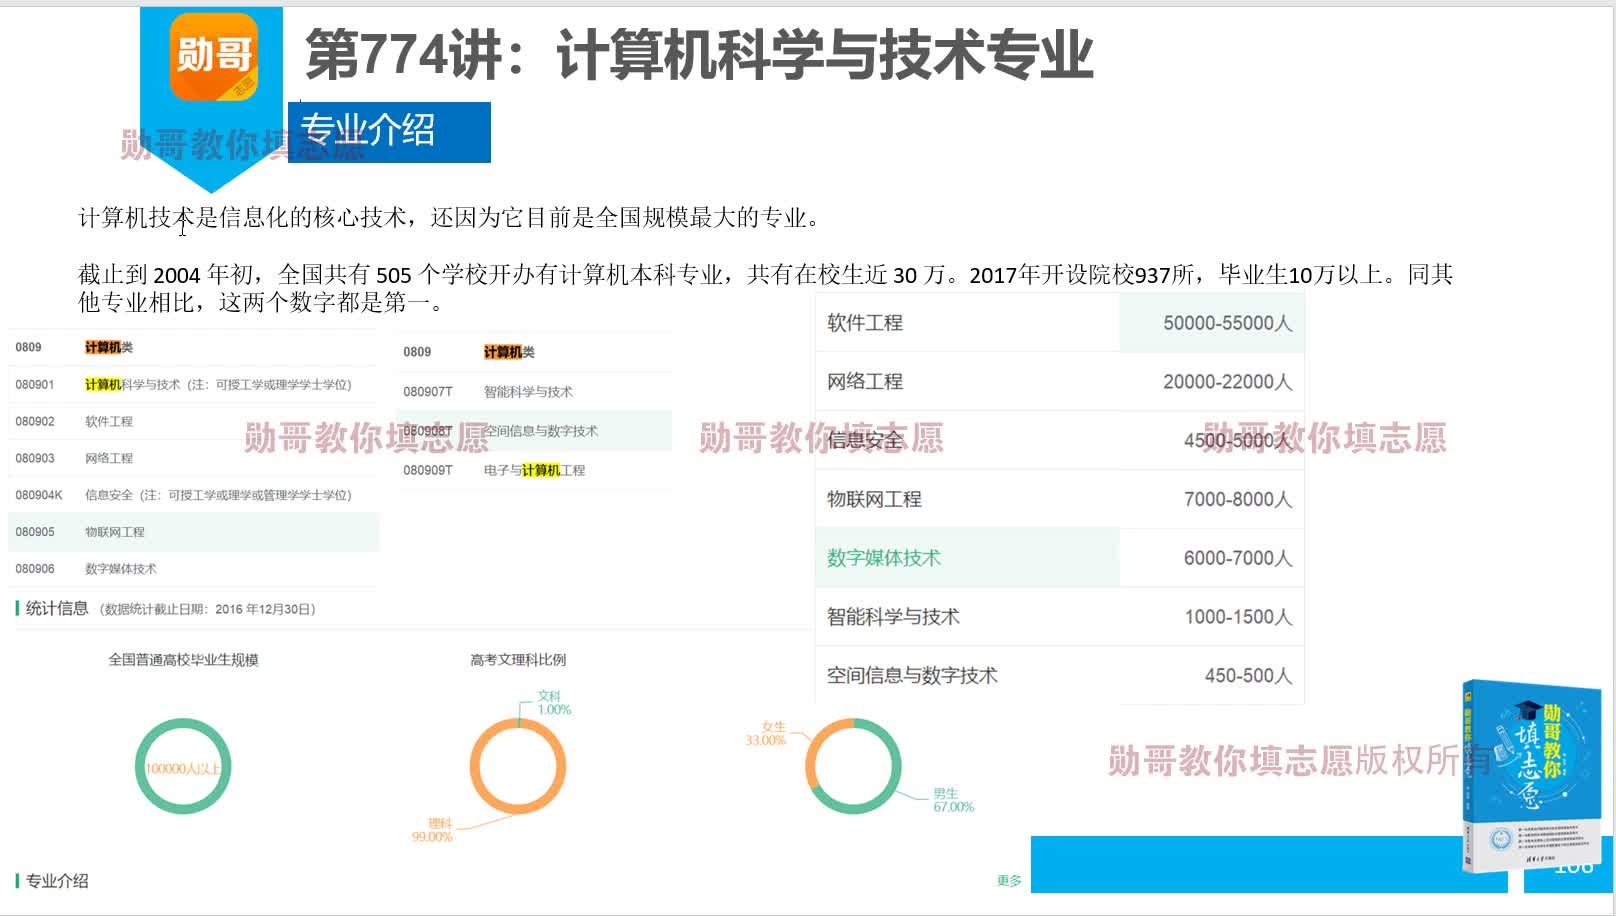Viewport: 1616px width, 916px height.
Task: Click the 450-500人 value cell
Action: tap(1248, 676)
